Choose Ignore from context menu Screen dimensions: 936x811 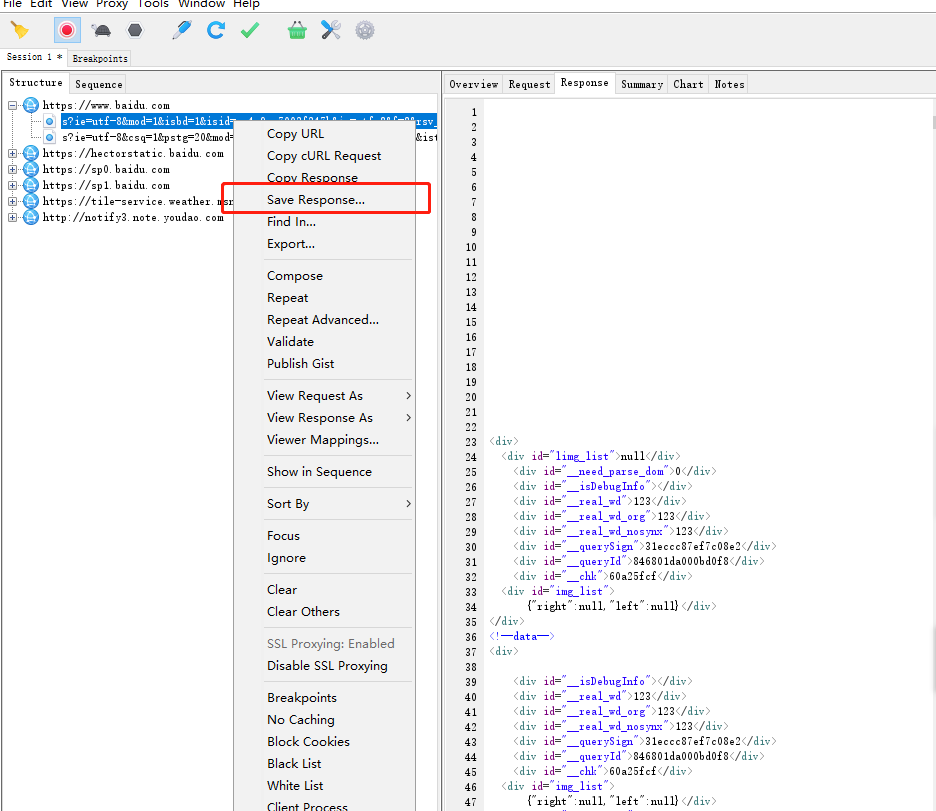coord(324,558)
